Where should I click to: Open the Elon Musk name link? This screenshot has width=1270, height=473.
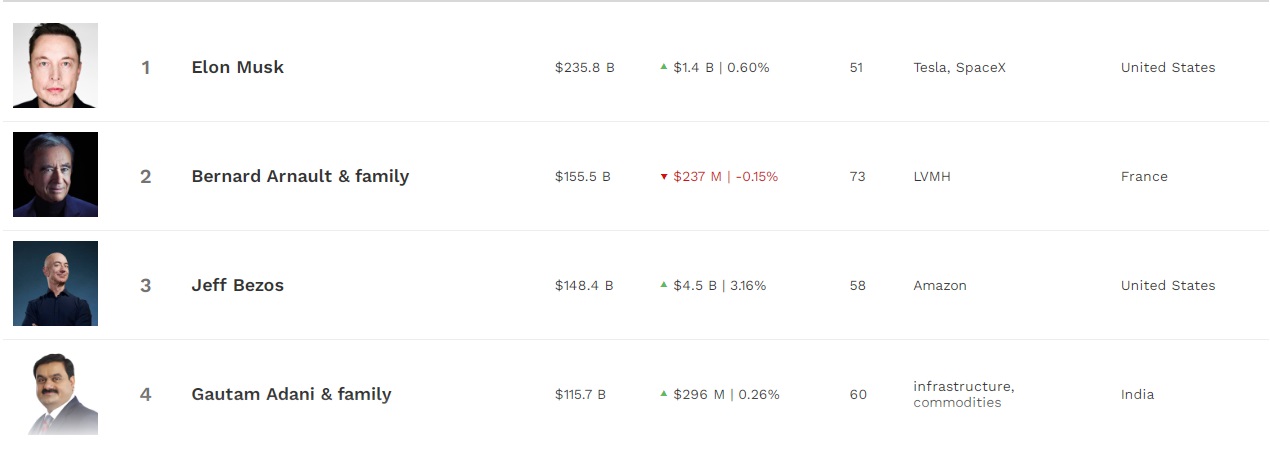pos(238,67)
